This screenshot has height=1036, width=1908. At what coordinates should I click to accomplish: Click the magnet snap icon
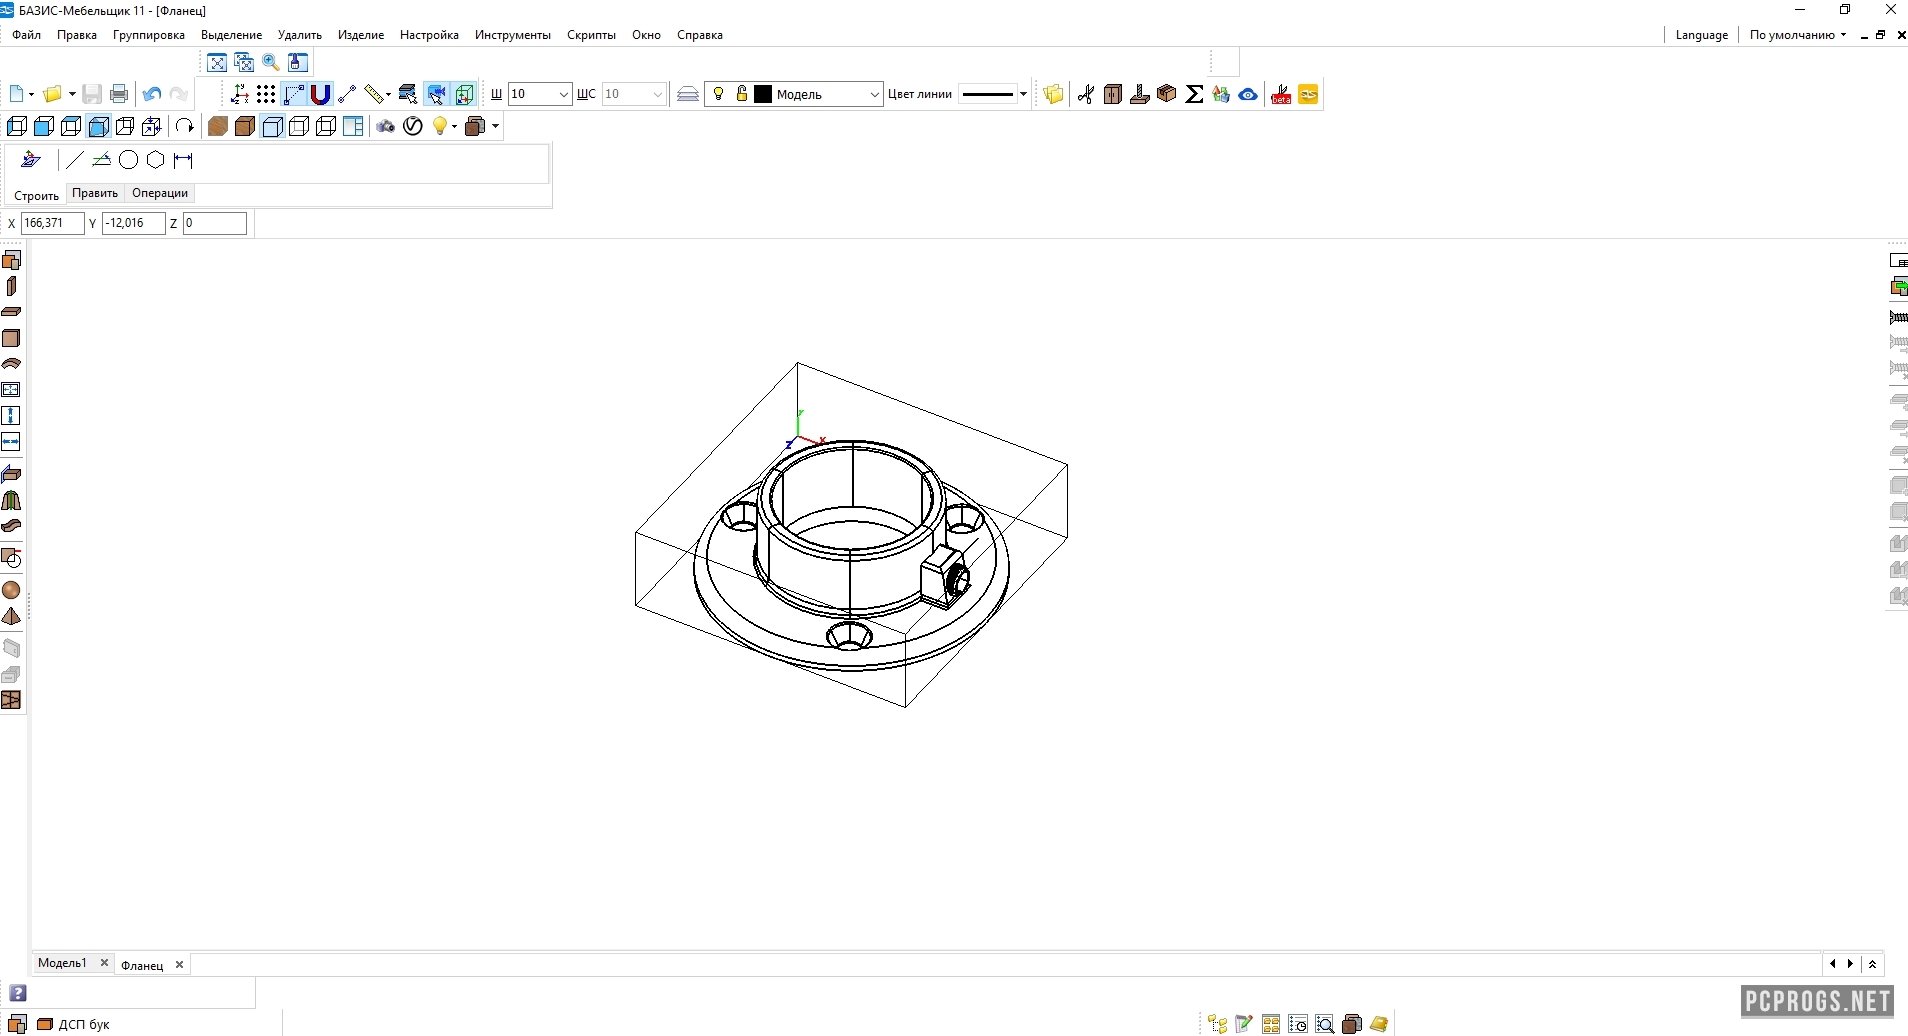pos(320,94)
